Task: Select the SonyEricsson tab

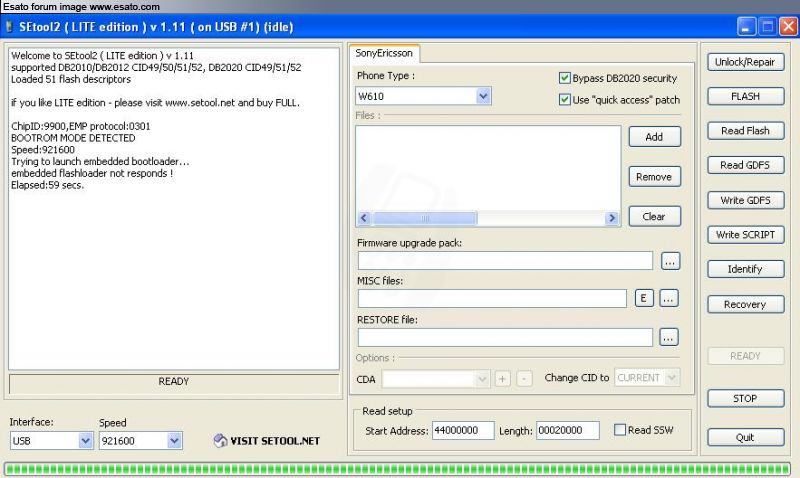Action: pos(384,53)
